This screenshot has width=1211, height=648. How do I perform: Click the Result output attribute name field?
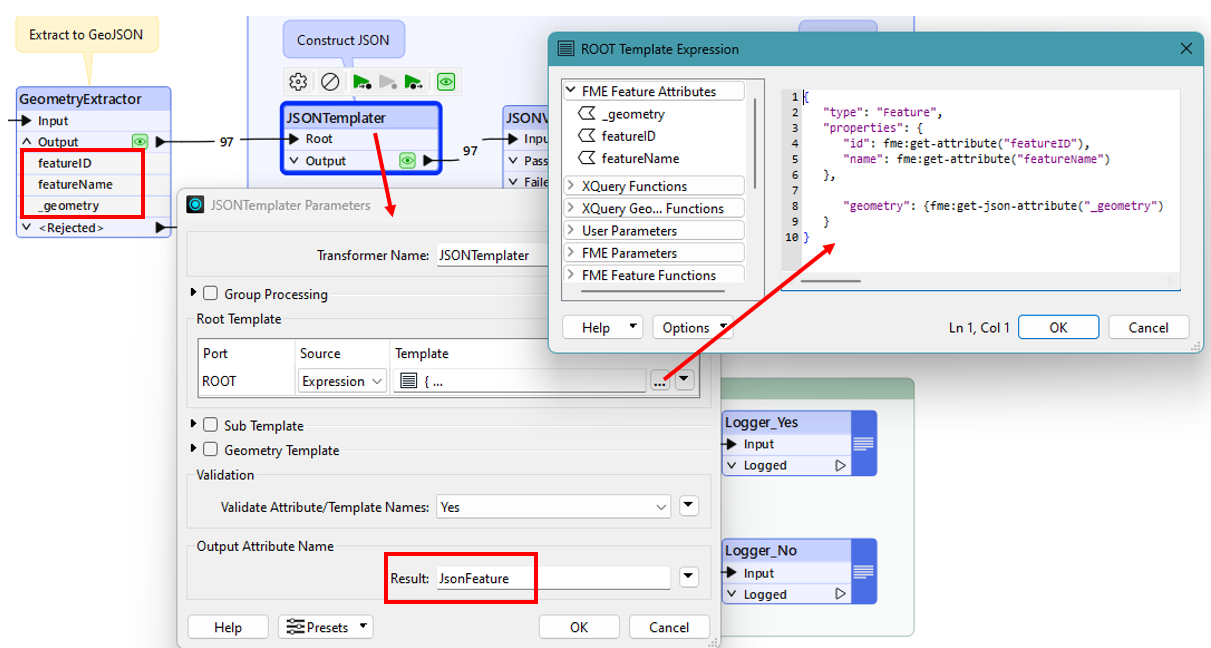point(553,577)
